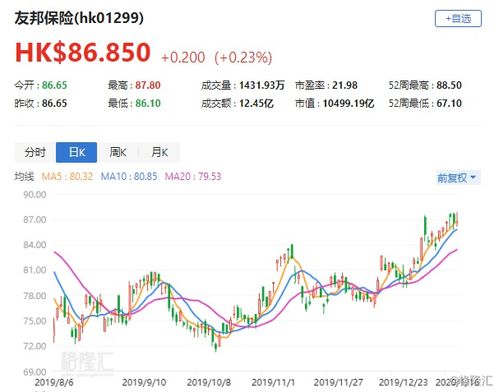The width and height of the screenshot is (499, 392).
Task: Click the 90.00 y-axis label
Action: tap(35, 194)
